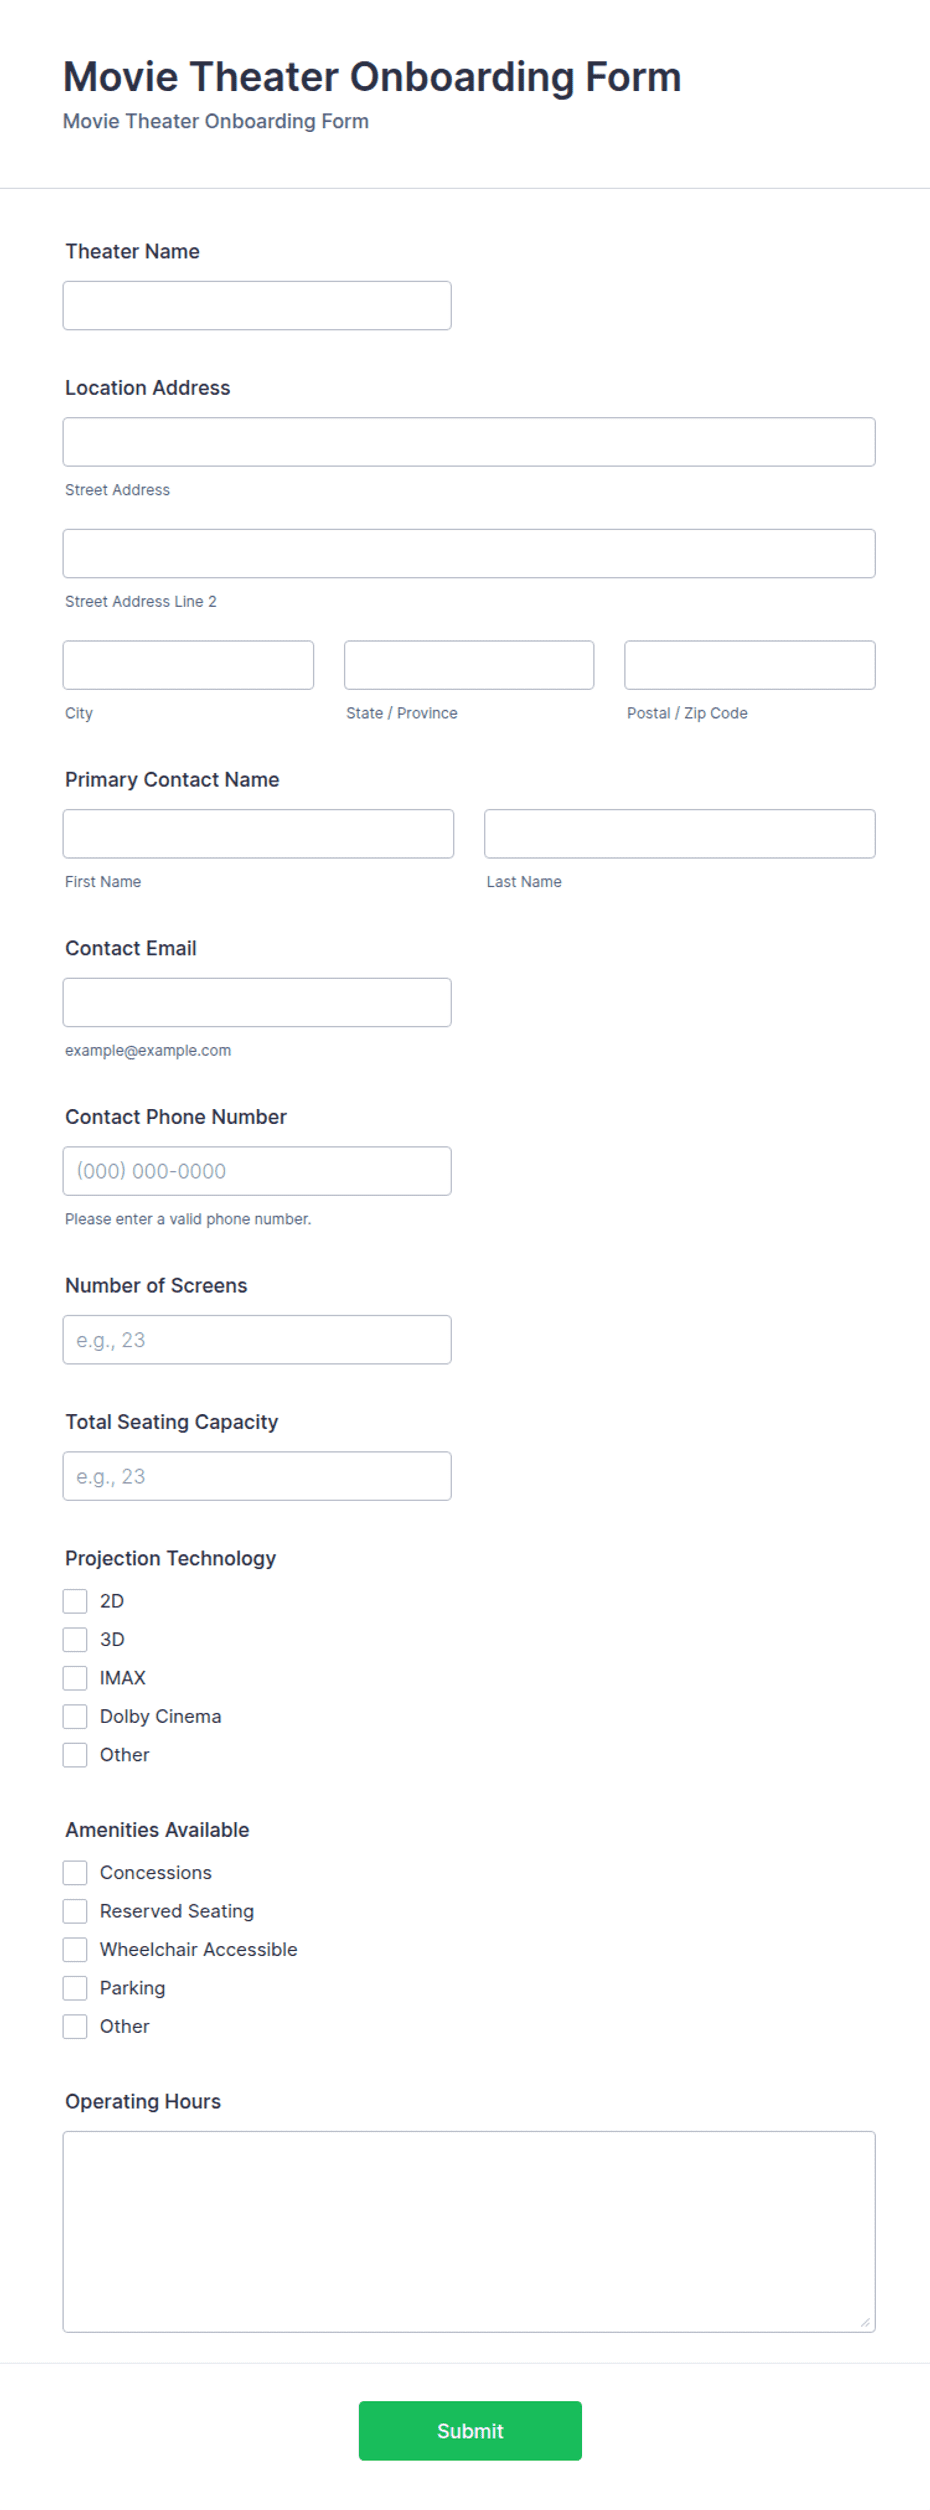930x2510 pixels.
Task: Submit the onboarding form
Action: click(x=470, y=2431)
